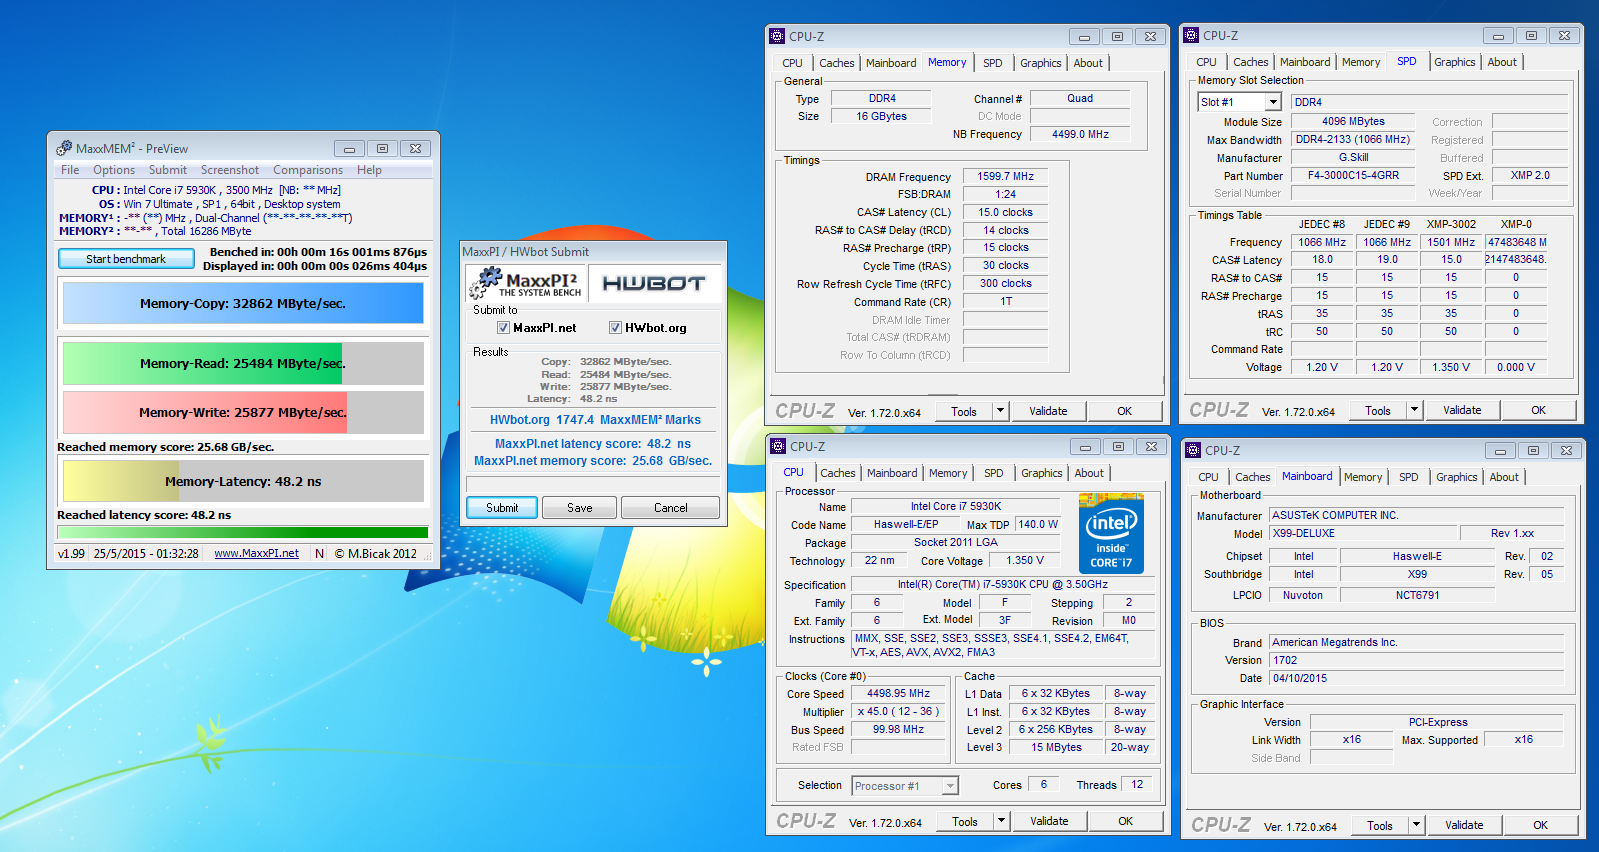Click the Intel Core i7 badge logo
Screen dimensions: 1599x852
(1111, 532)
